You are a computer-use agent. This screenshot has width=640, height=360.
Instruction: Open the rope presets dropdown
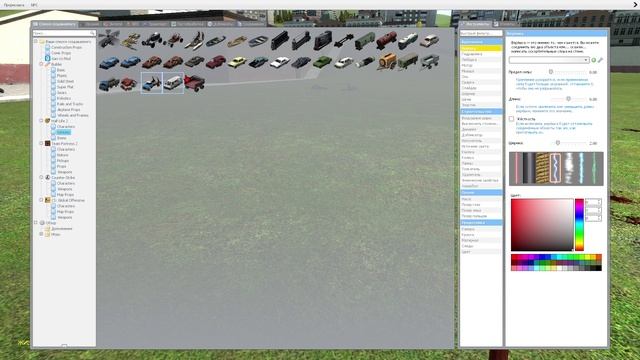(x=549, y=60)
